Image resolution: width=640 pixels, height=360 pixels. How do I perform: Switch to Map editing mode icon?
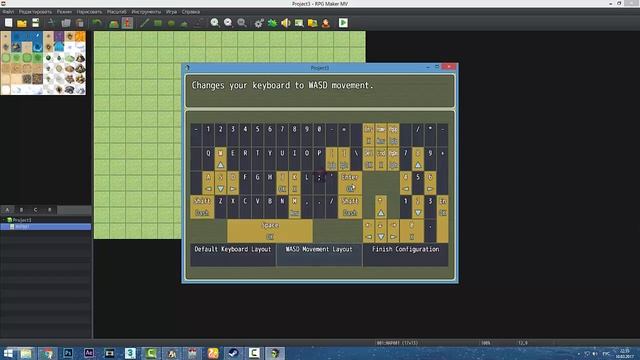point(113,23)
